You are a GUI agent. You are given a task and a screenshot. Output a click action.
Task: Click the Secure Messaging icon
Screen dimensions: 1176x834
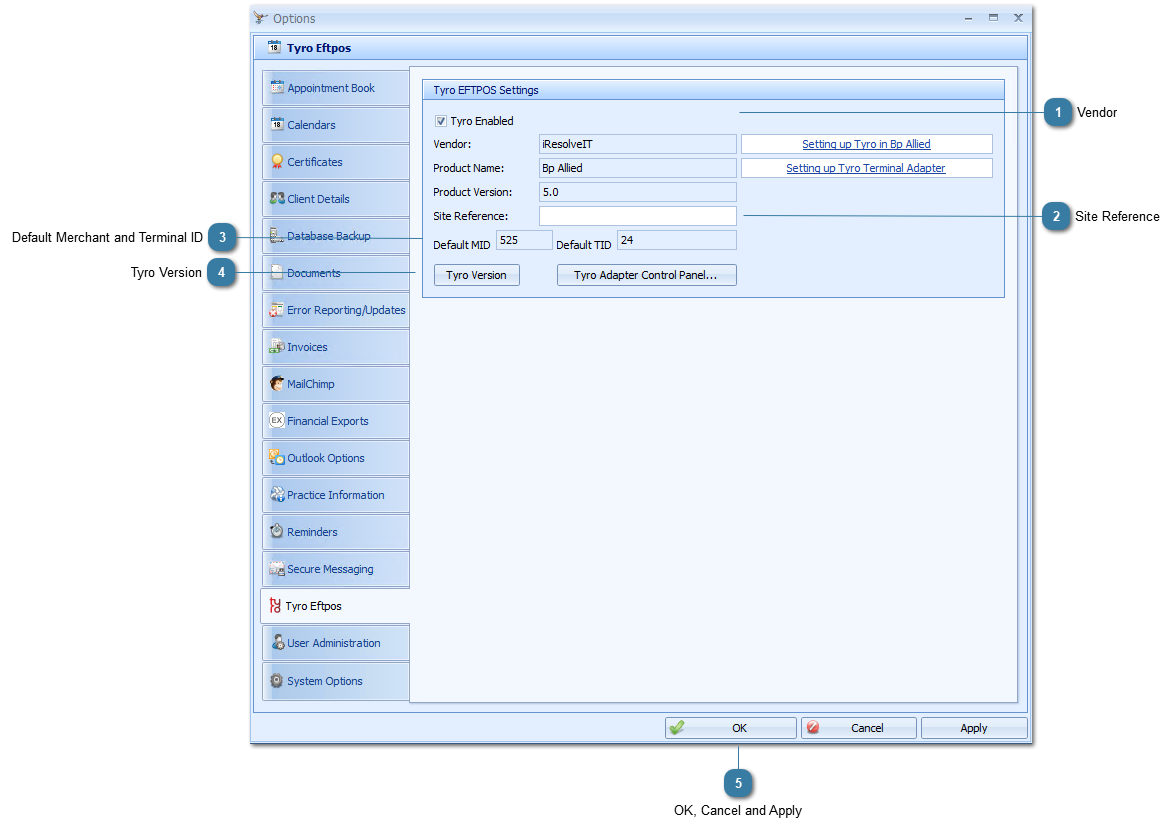pyautogui.click(x=277, y=568)
